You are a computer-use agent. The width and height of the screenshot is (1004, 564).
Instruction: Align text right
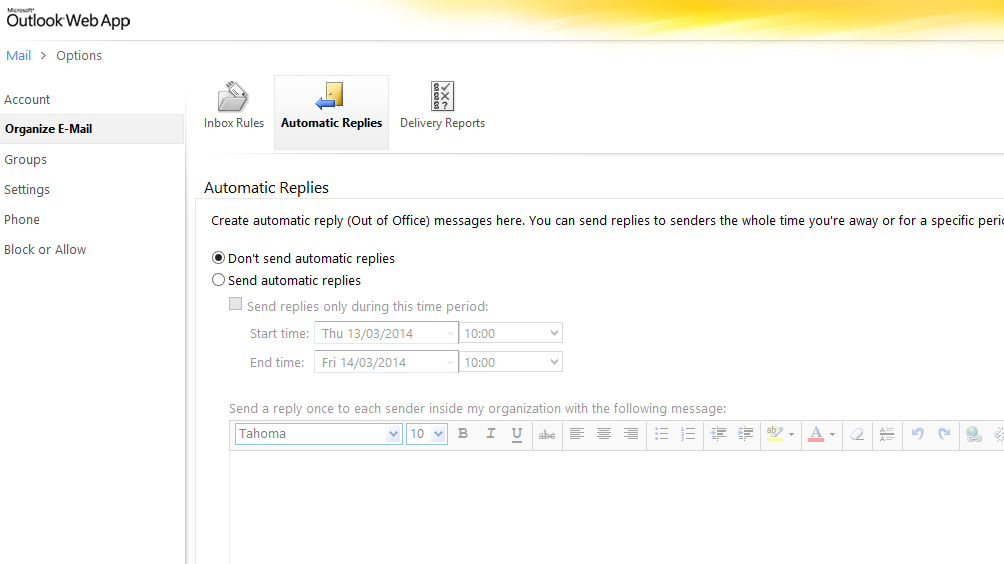[x=631, y=434]
